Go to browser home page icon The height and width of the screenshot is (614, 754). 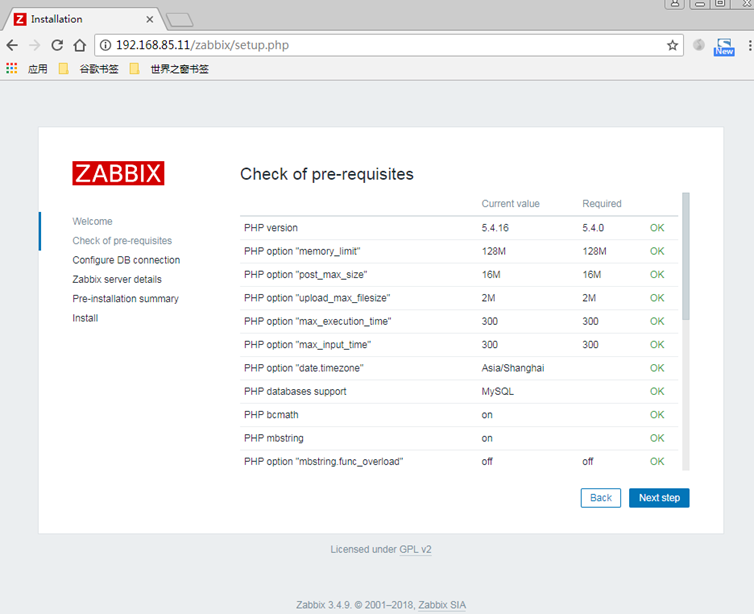80,45
